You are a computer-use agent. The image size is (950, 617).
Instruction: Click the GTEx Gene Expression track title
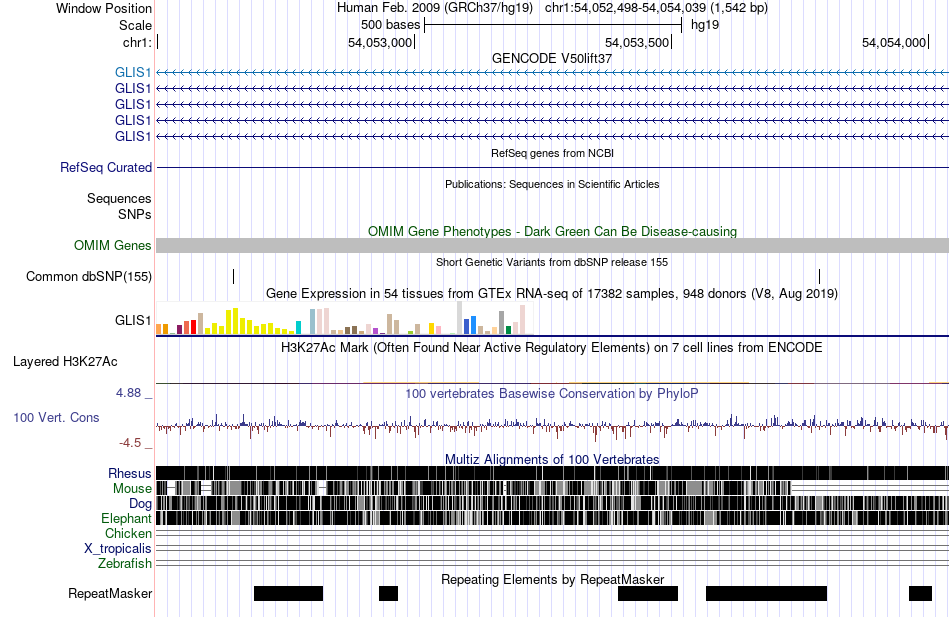(x=552, y=294)
